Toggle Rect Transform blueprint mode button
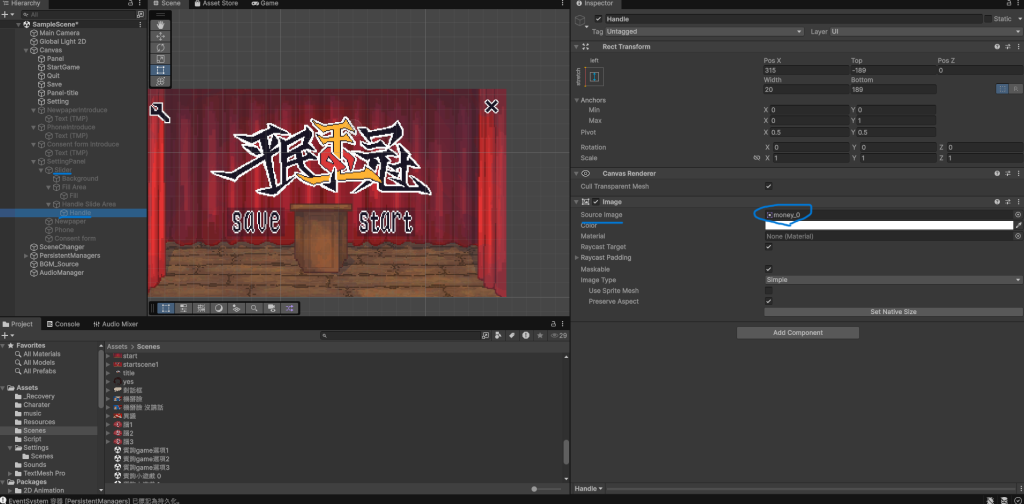The height and width of the screenshot is (504, 1024). [1002, 89]
